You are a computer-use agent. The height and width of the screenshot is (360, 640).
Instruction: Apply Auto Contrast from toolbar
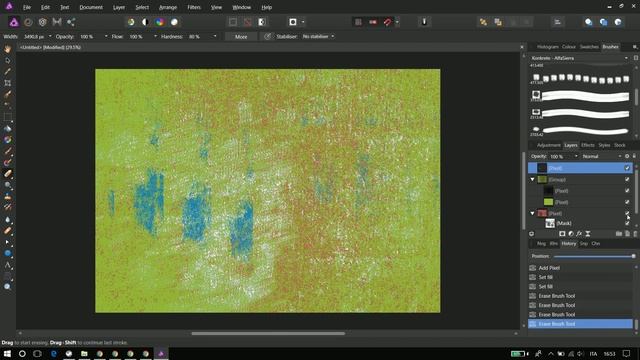[x=145, y=22]
